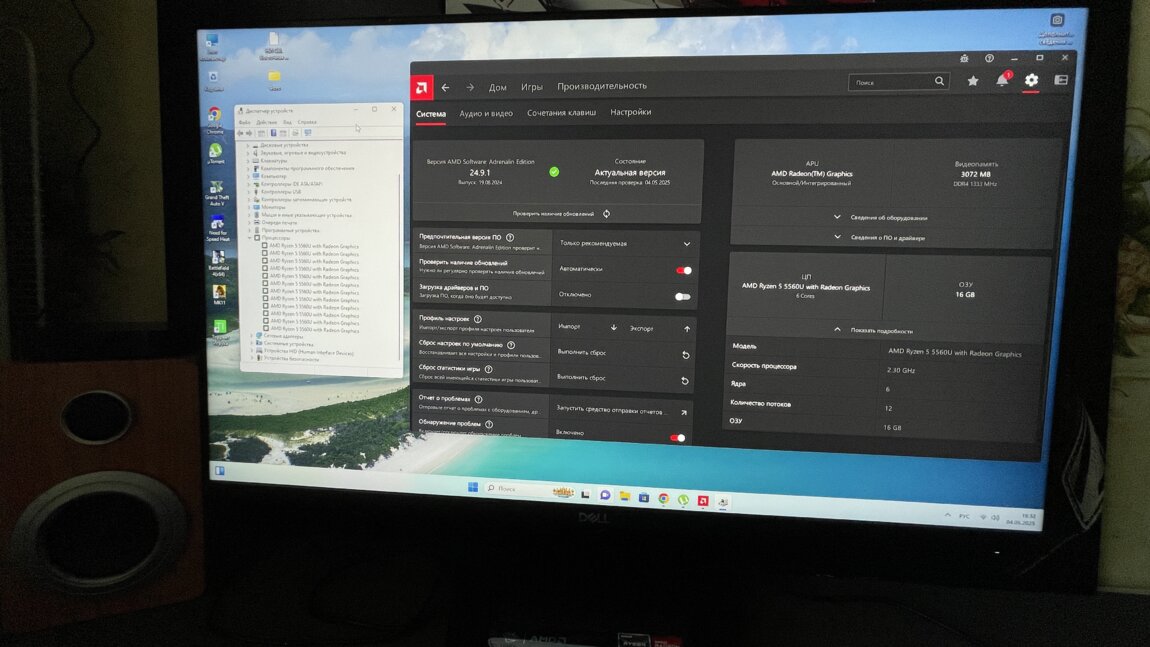Expand Сведения об оборудовании section
Screen dimensions: 1150x647
880,217
